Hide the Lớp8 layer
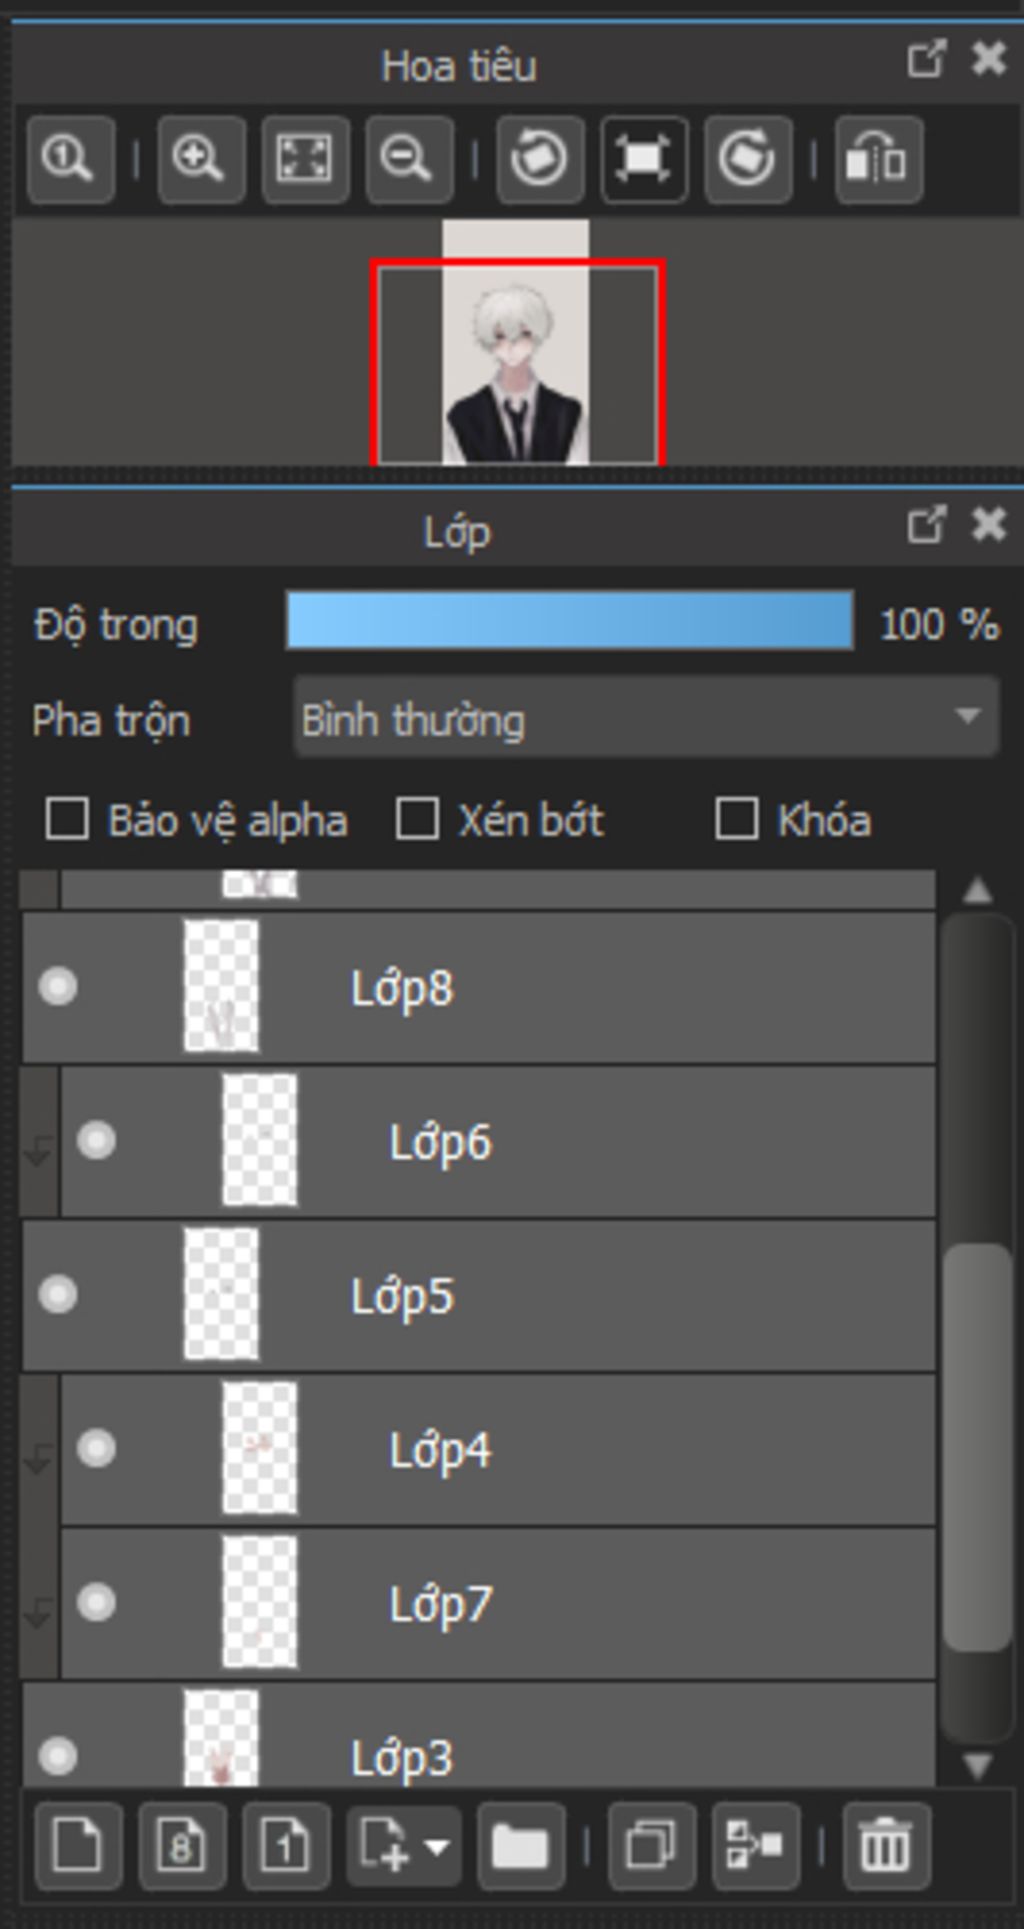The height and width of the screenshot is (1929, 1024). (58, 987)
